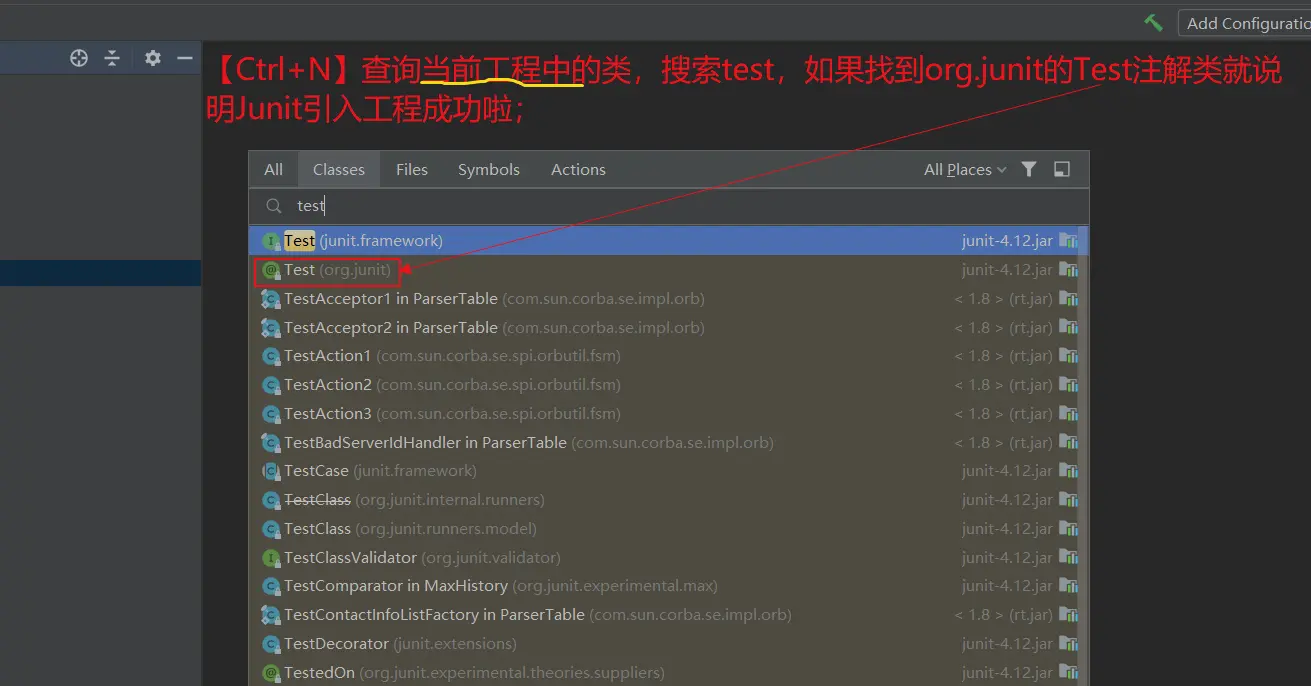Click < 1.8 > (rt.jar) label on TestAction2 row
Screen dimensions: 1311x686
point(1003,385)
